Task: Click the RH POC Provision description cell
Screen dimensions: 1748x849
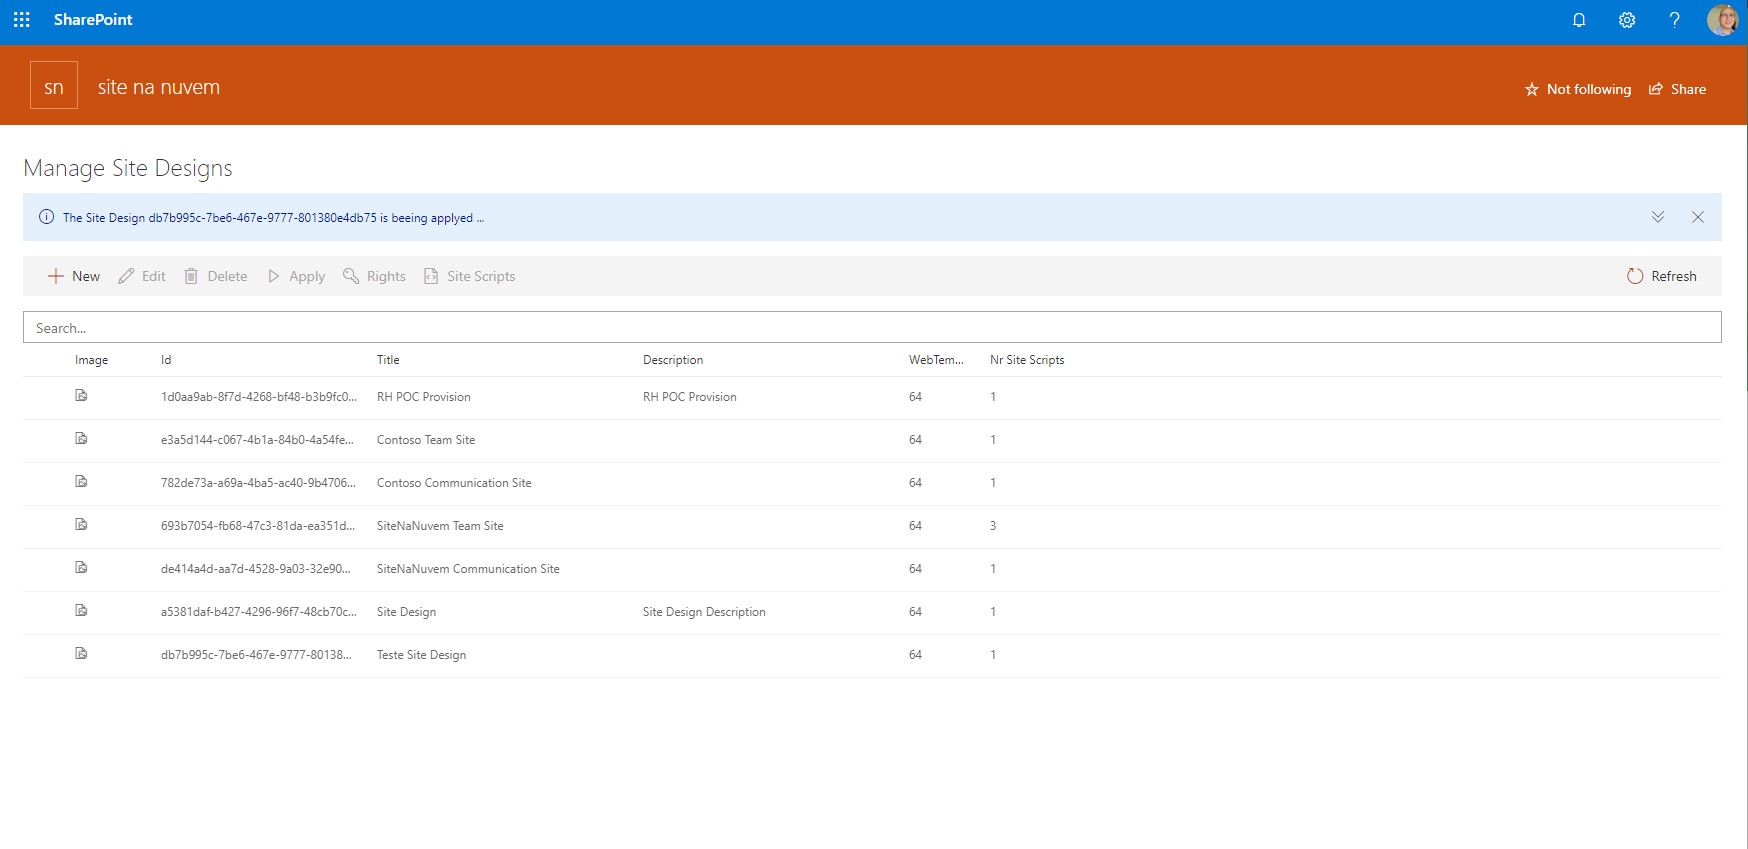Action: coord(690,397)
